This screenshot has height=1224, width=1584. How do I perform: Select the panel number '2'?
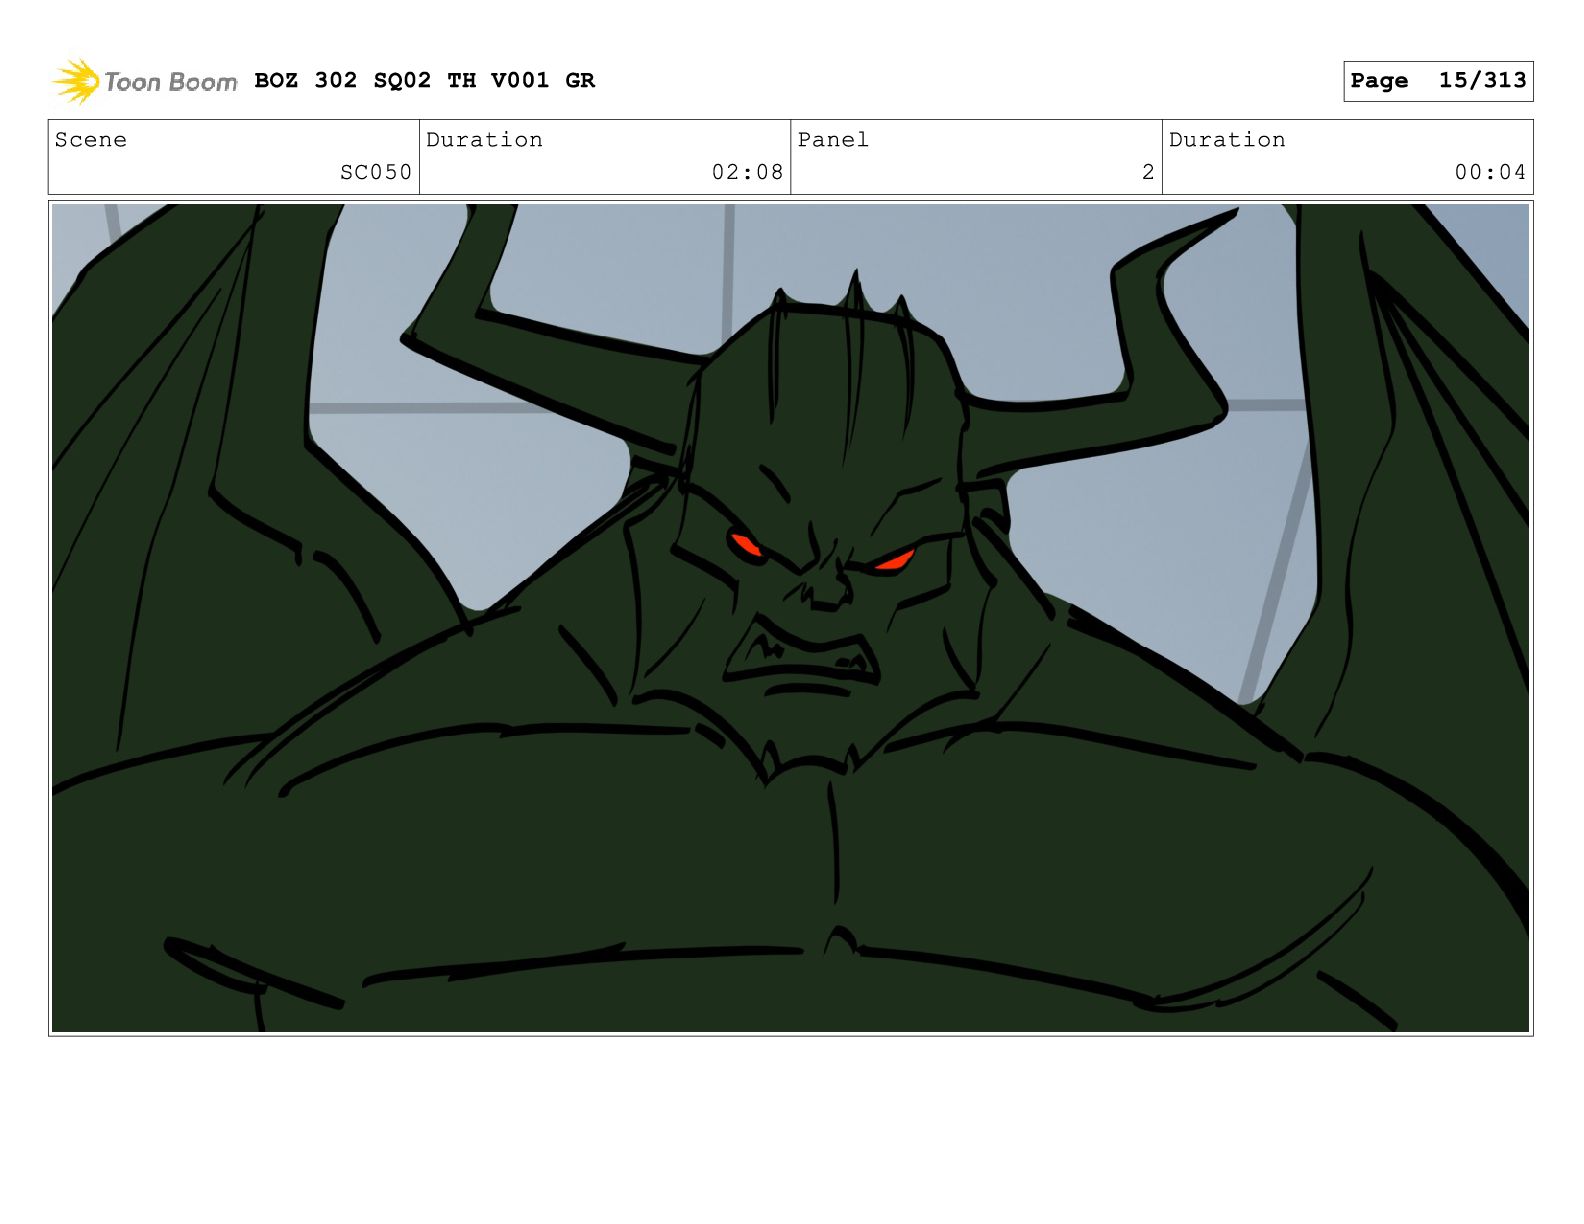[1148, 172]
